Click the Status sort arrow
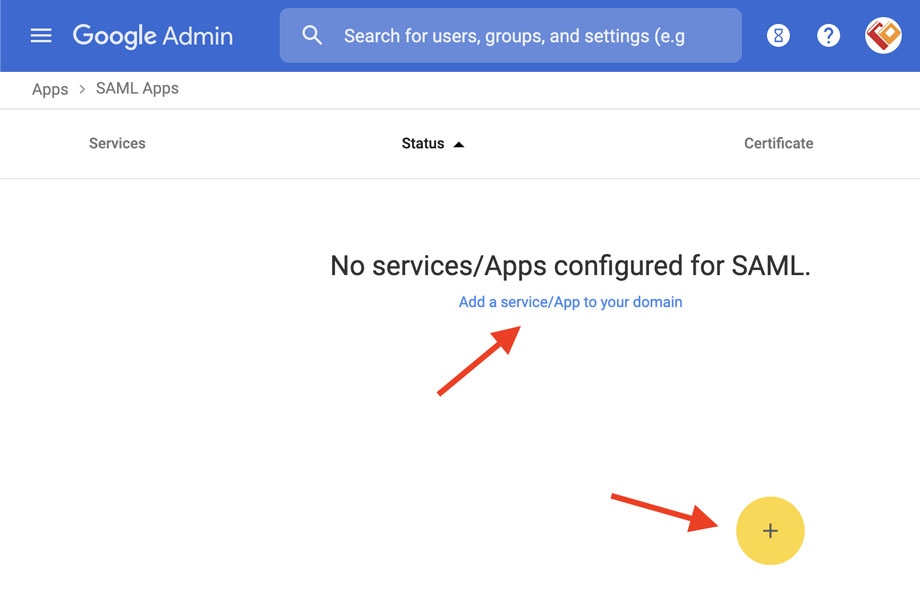The height and width of the screenshot is (613, 920). click(459, 144)
